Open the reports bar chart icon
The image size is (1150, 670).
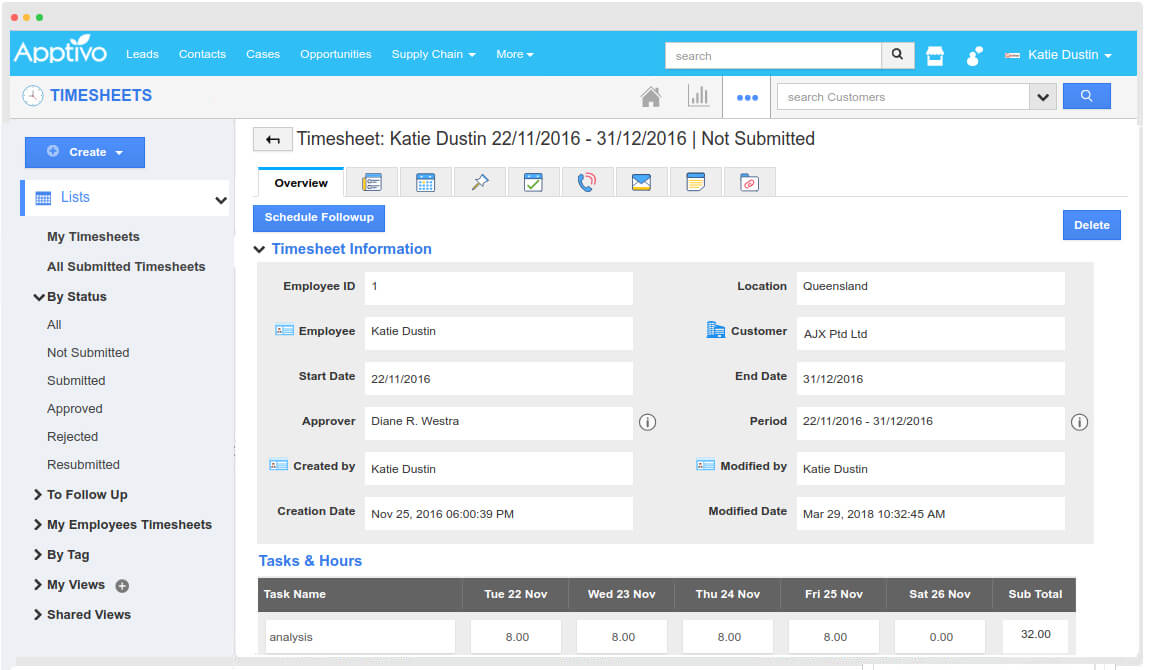pyautogui.click(x=698, y=97)
